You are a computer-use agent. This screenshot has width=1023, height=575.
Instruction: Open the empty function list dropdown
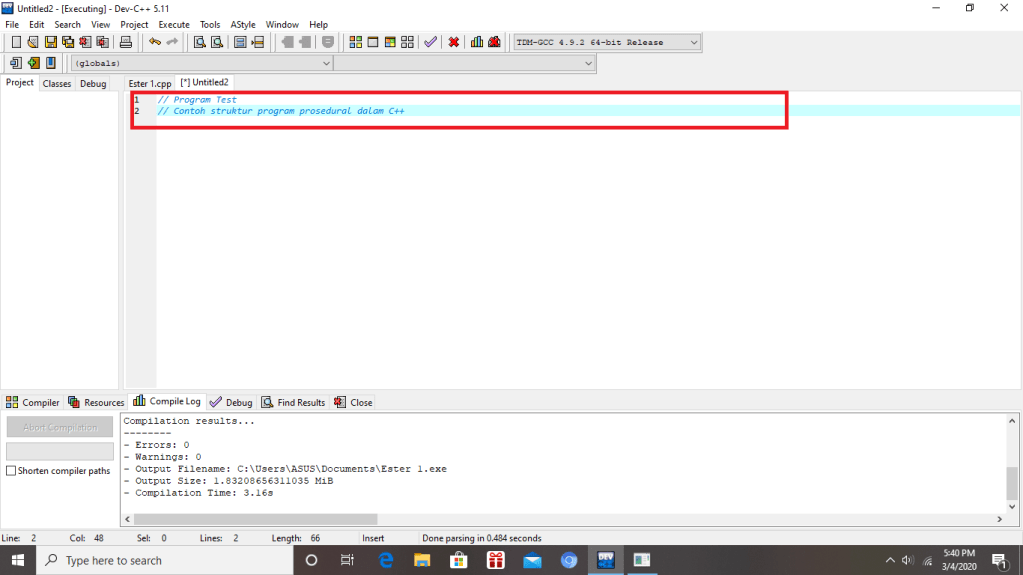(x=464, y=63)
